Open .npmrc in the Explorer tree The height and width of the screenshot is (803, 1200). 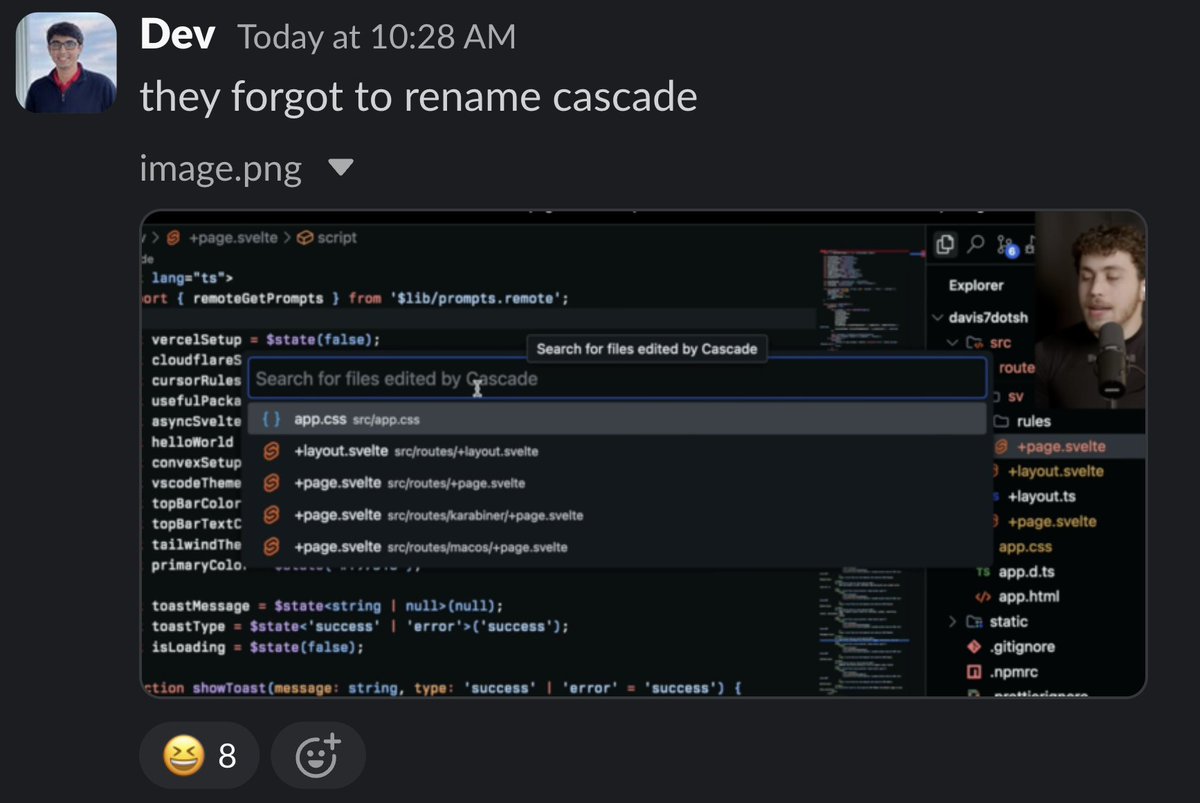point(1014,672)
